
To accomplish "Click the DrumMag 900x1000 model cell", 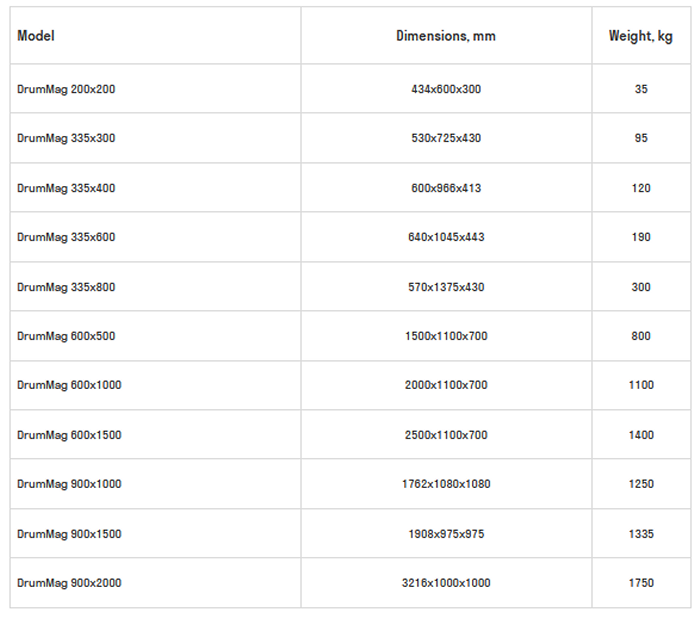I will [69, 484].
